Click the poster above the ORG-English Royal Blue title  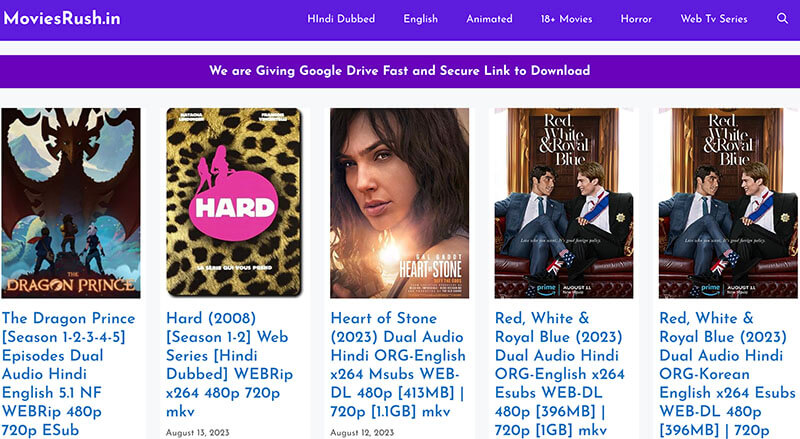(563, 202)
